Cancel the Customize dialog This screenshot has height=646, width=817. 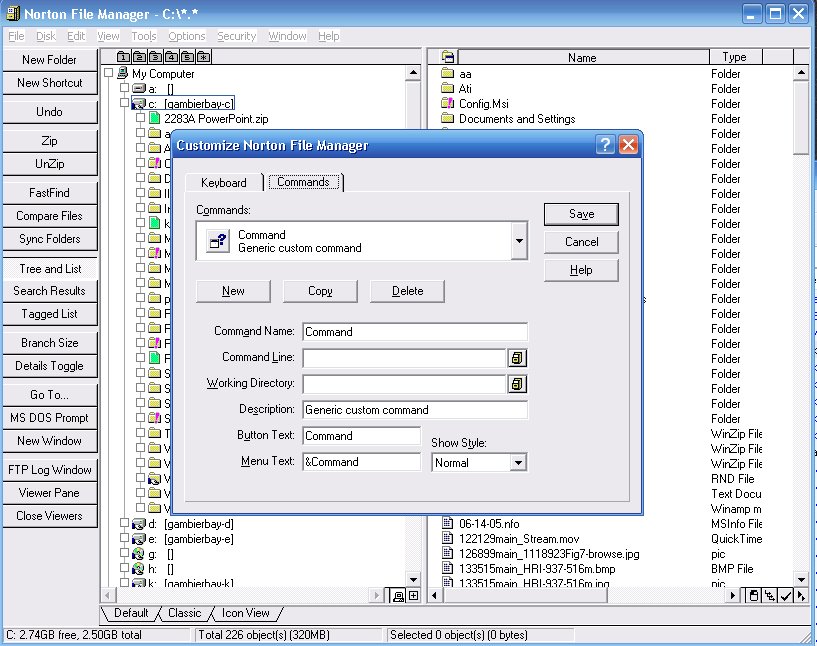[x=581, y=242]
